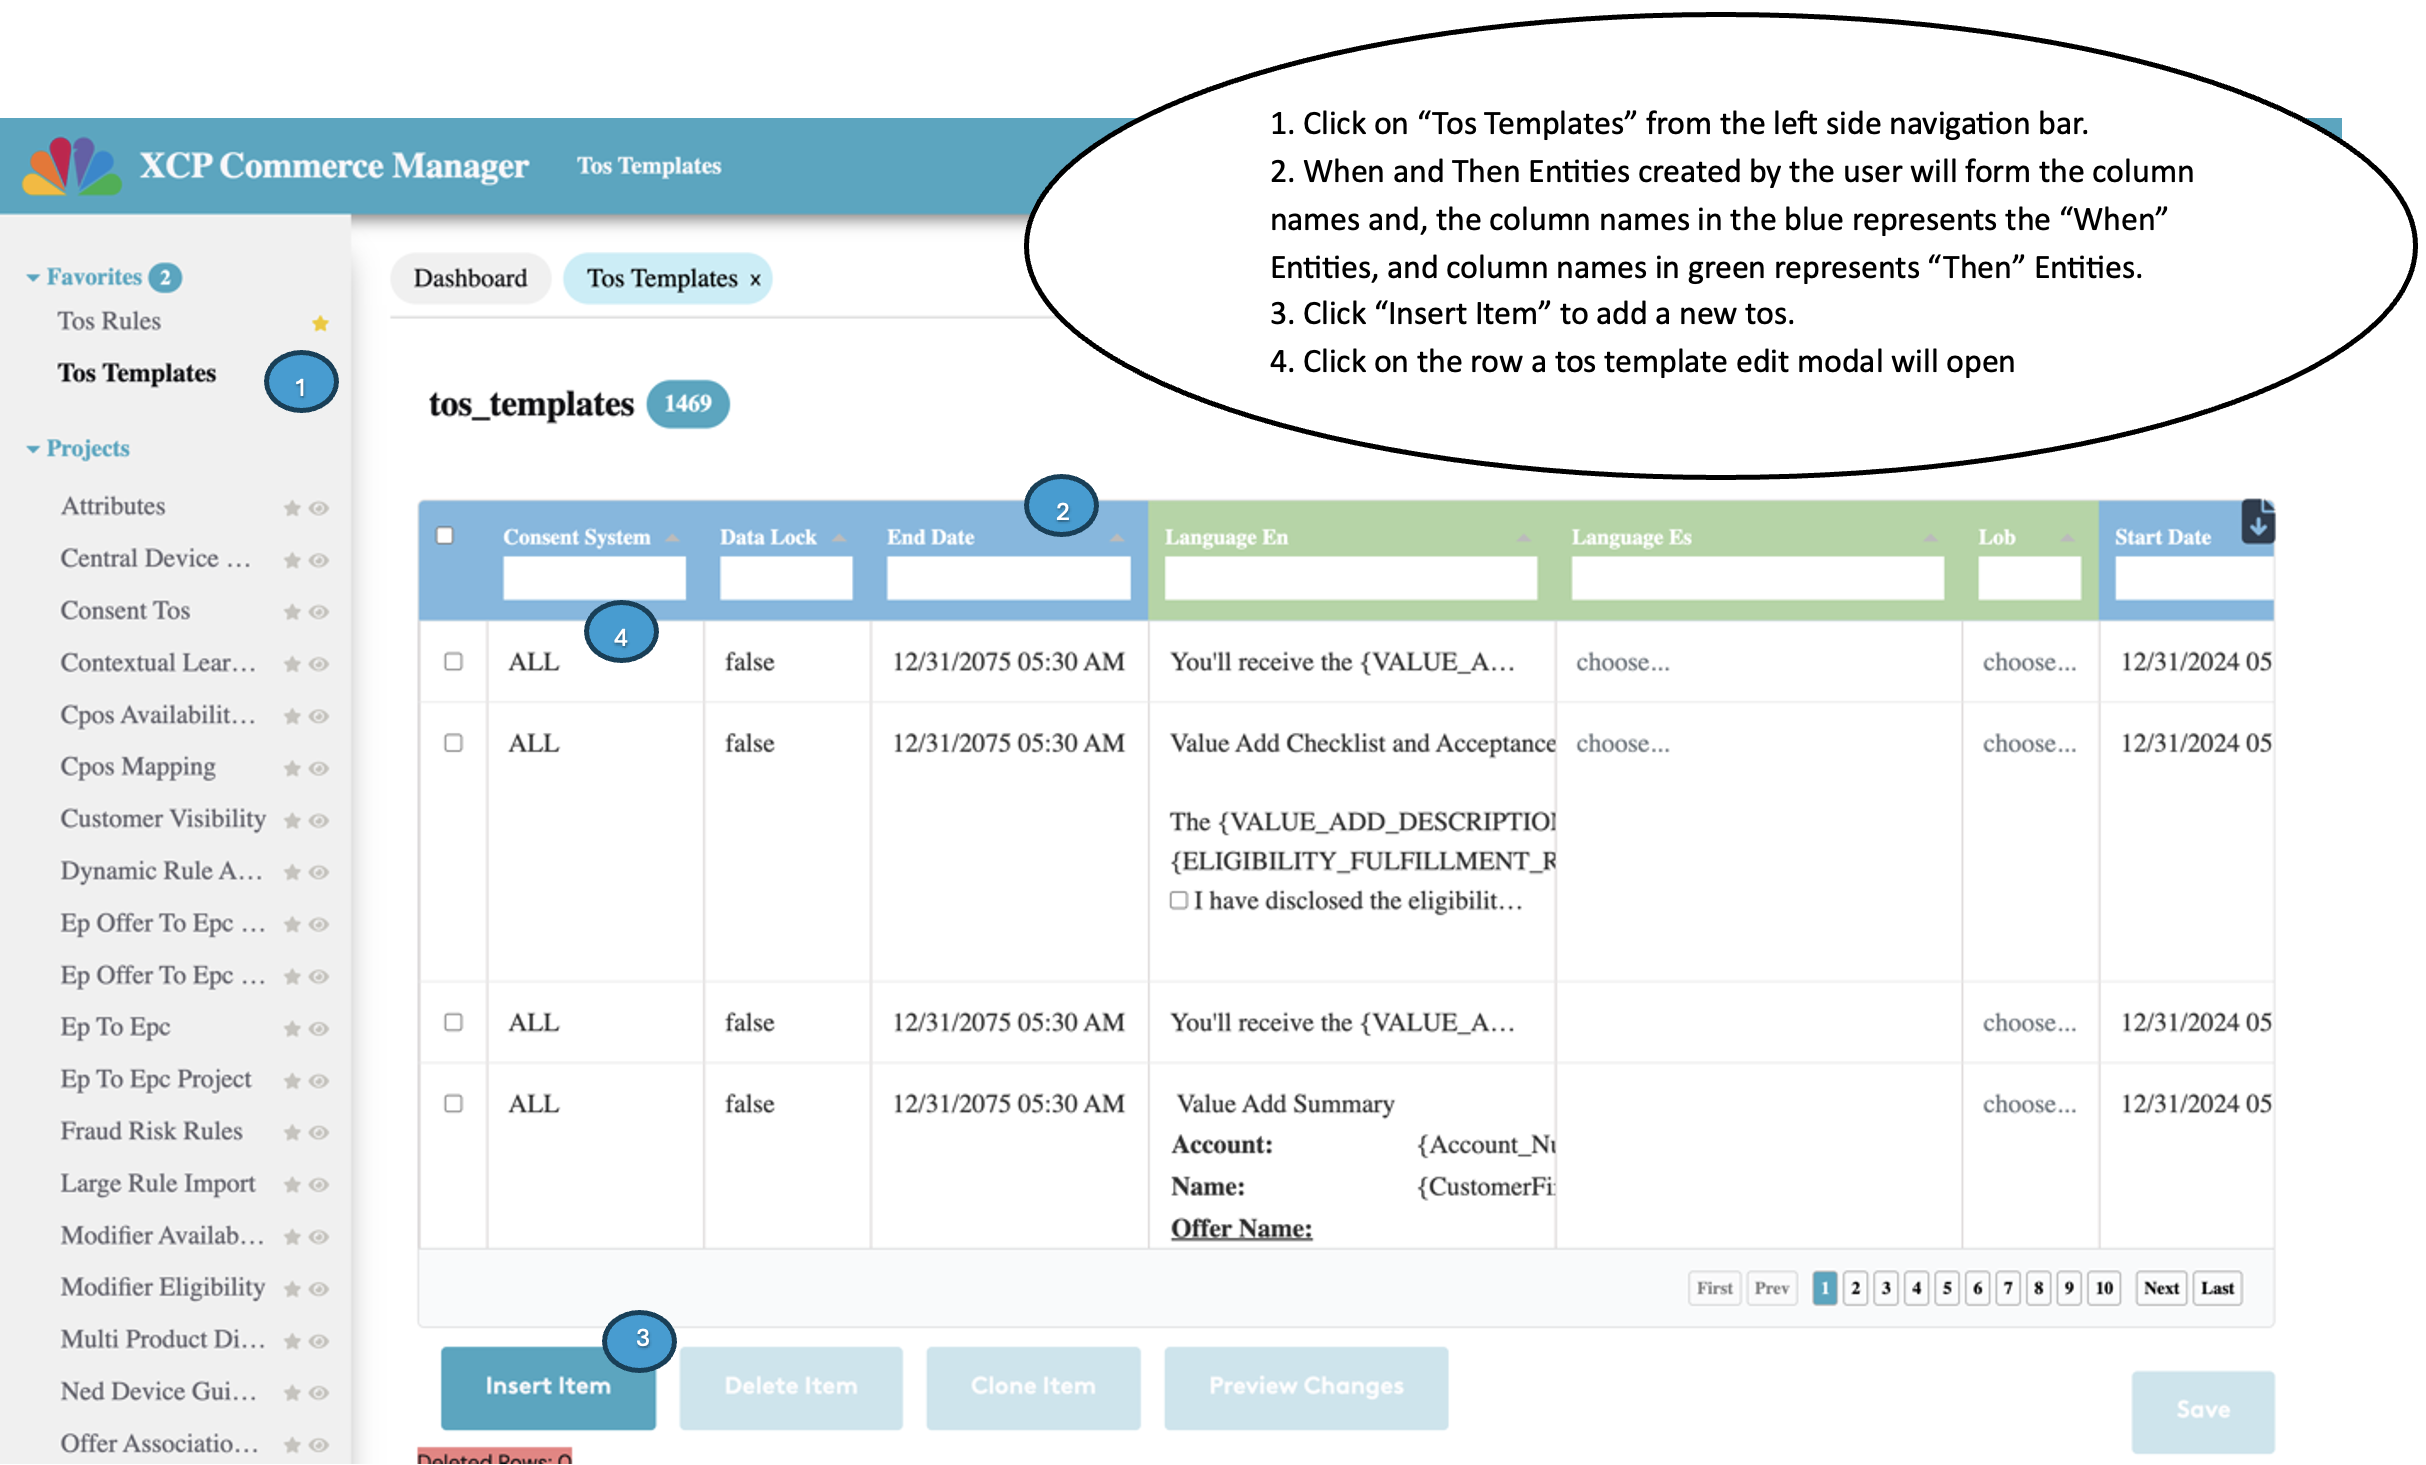Tick 'I have disclosed the eligibilit…' checkbox

(x=1179, y=901)
